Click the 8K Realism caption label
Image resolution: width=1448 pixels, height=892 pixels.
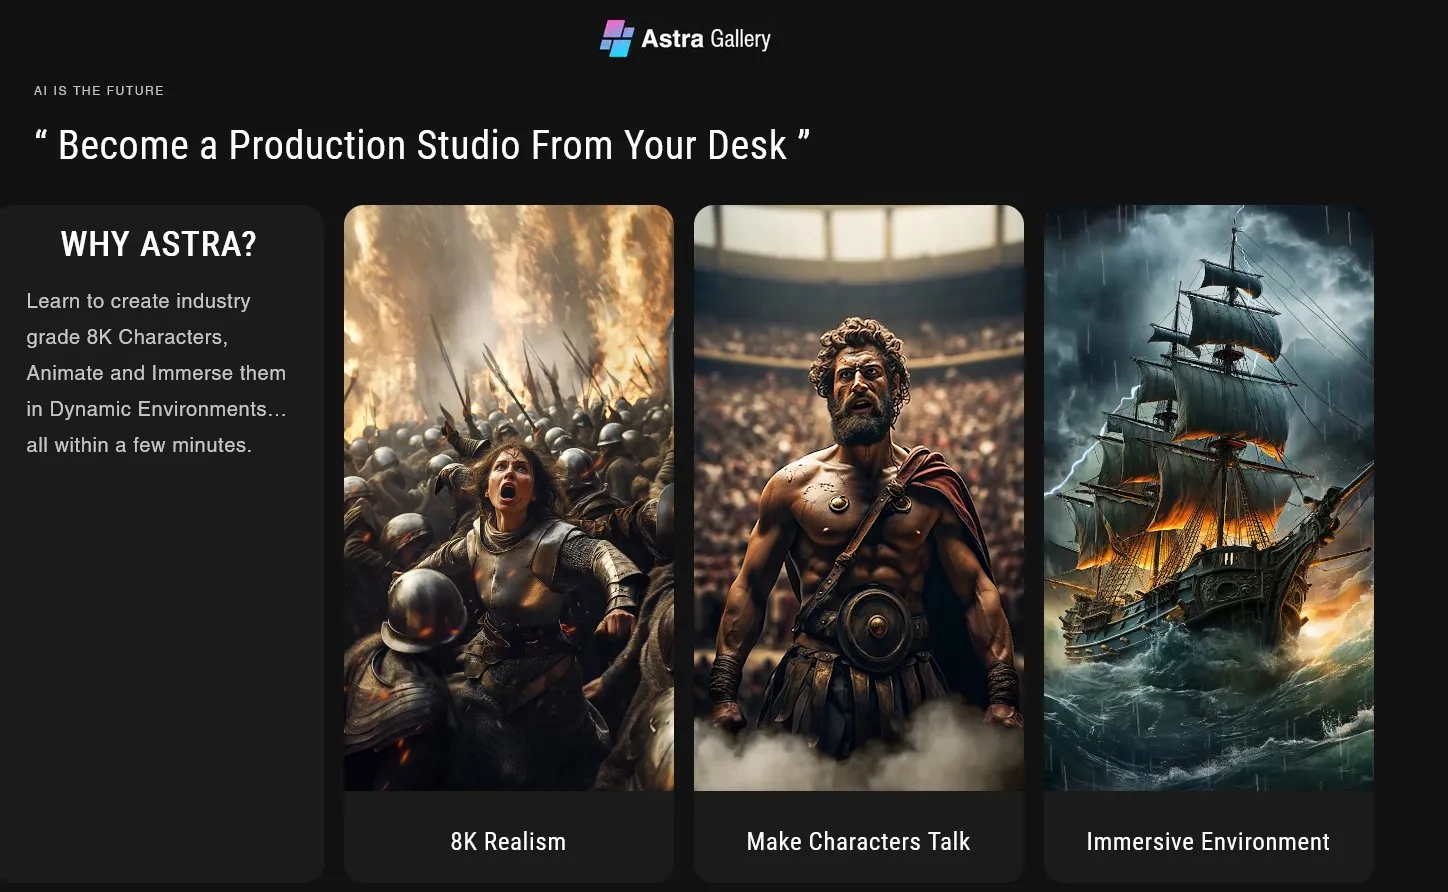pyautogui.click(x=508, y=841)
